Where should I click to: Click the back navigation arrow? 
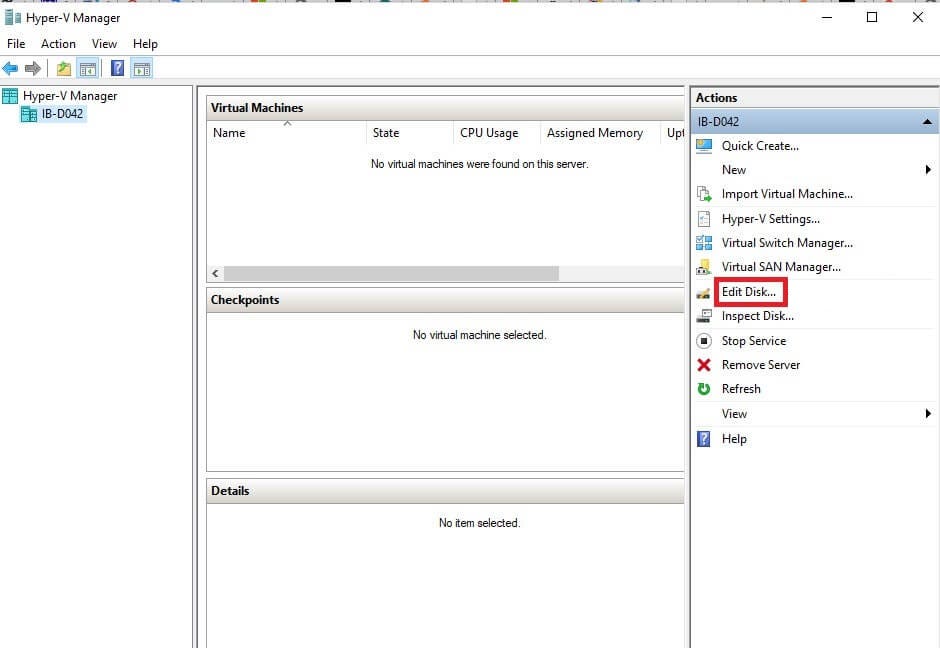pyautogui.click(x=11, y=67)
